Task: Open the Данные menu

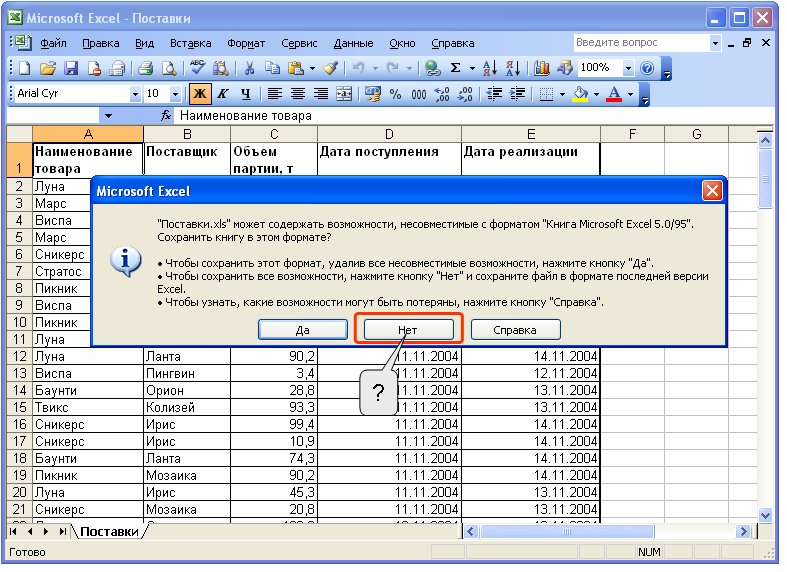Action: [353, 43]
